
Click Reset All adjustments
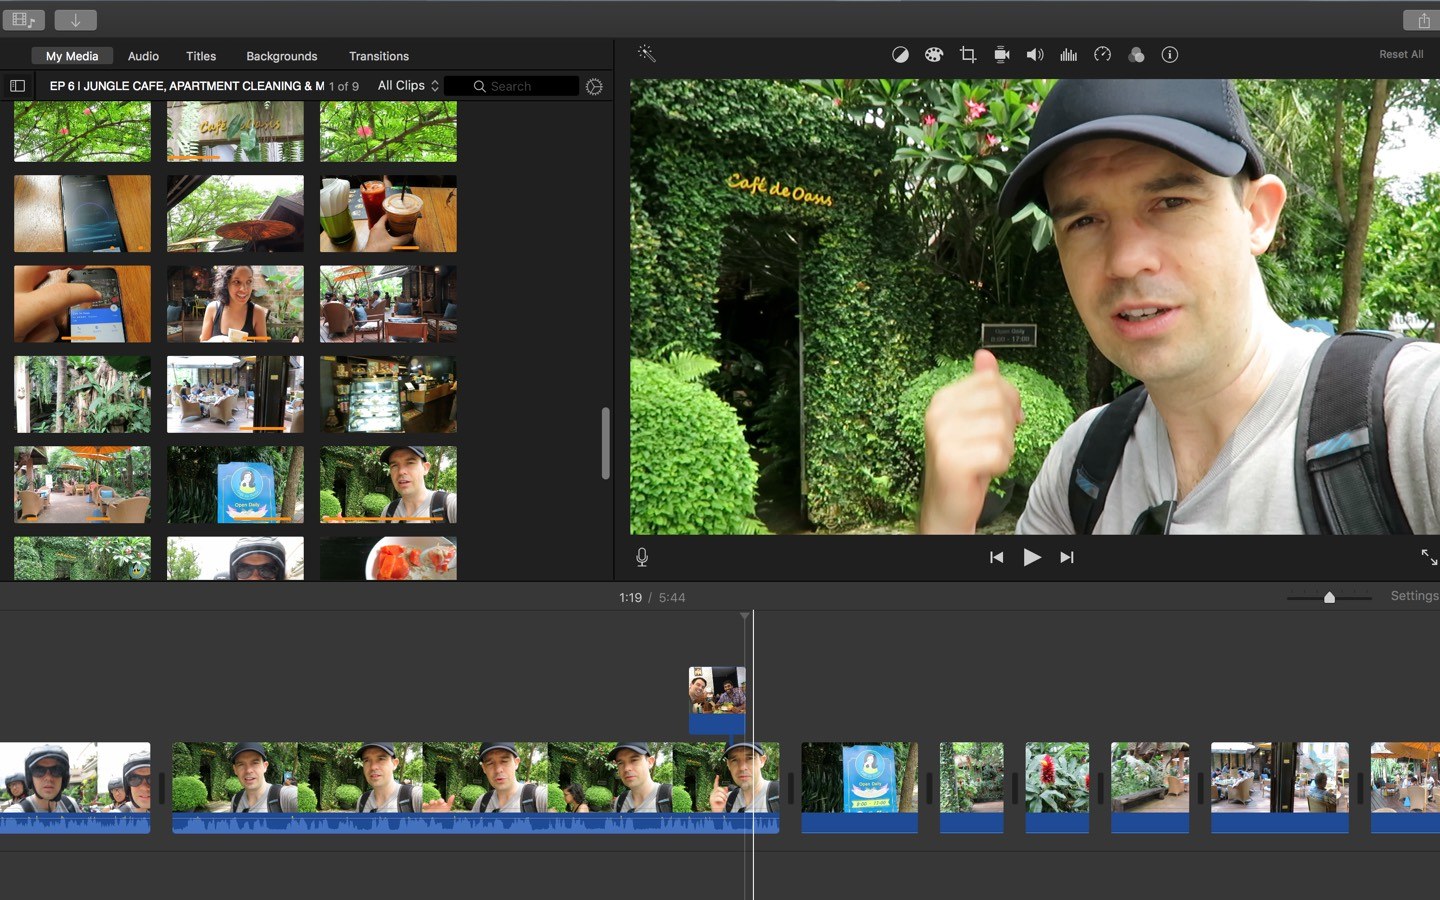pos(1401,54)
